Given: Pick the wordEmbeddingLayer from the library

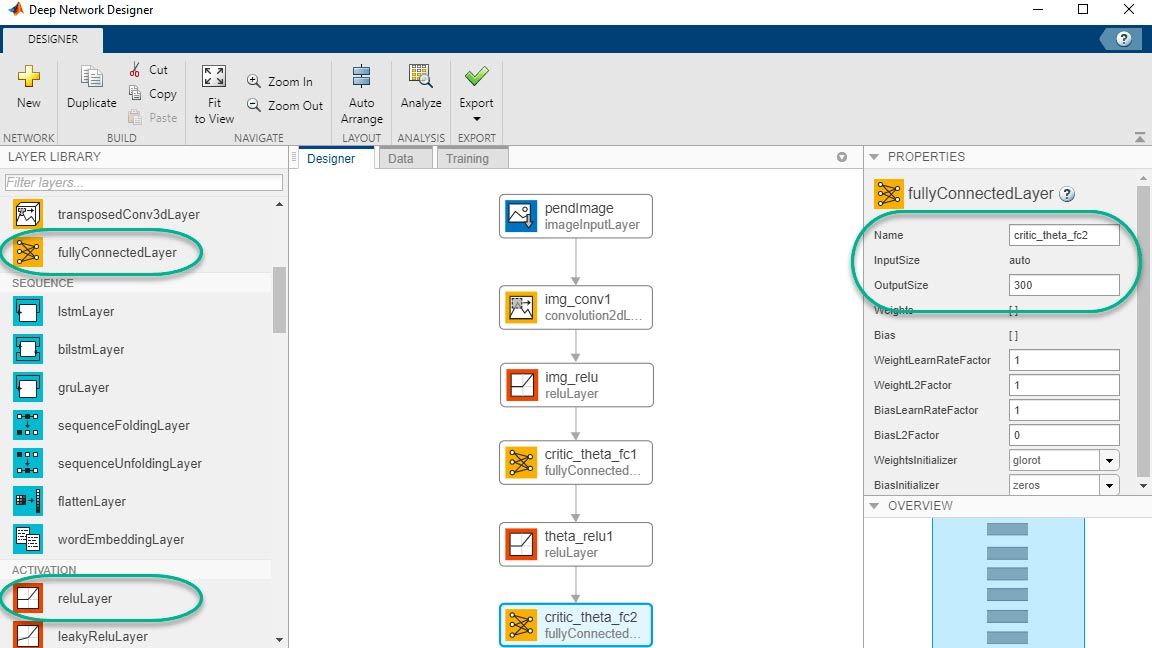Looking at the screenshot, I should pyautogui.click(x=120, y=540).
